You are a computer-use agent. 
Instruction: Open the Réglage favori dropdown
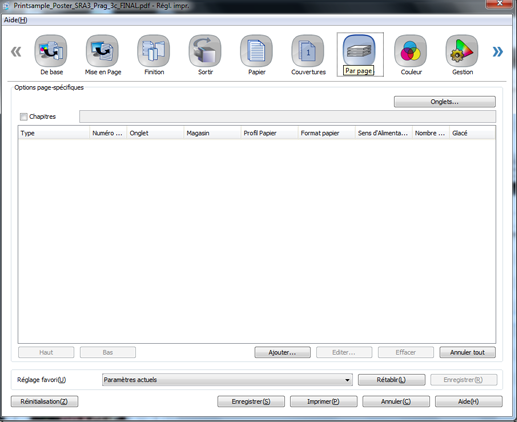pos(227,380)
